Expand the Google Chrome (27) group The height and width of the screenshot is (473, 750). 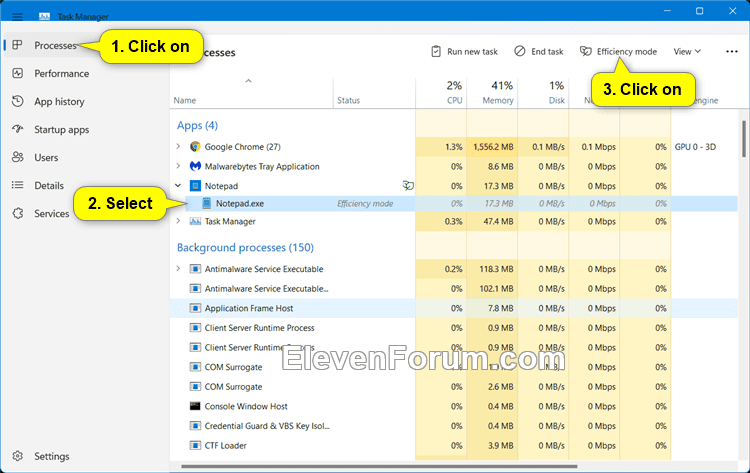pyautogui.click(x=178, y=146)
